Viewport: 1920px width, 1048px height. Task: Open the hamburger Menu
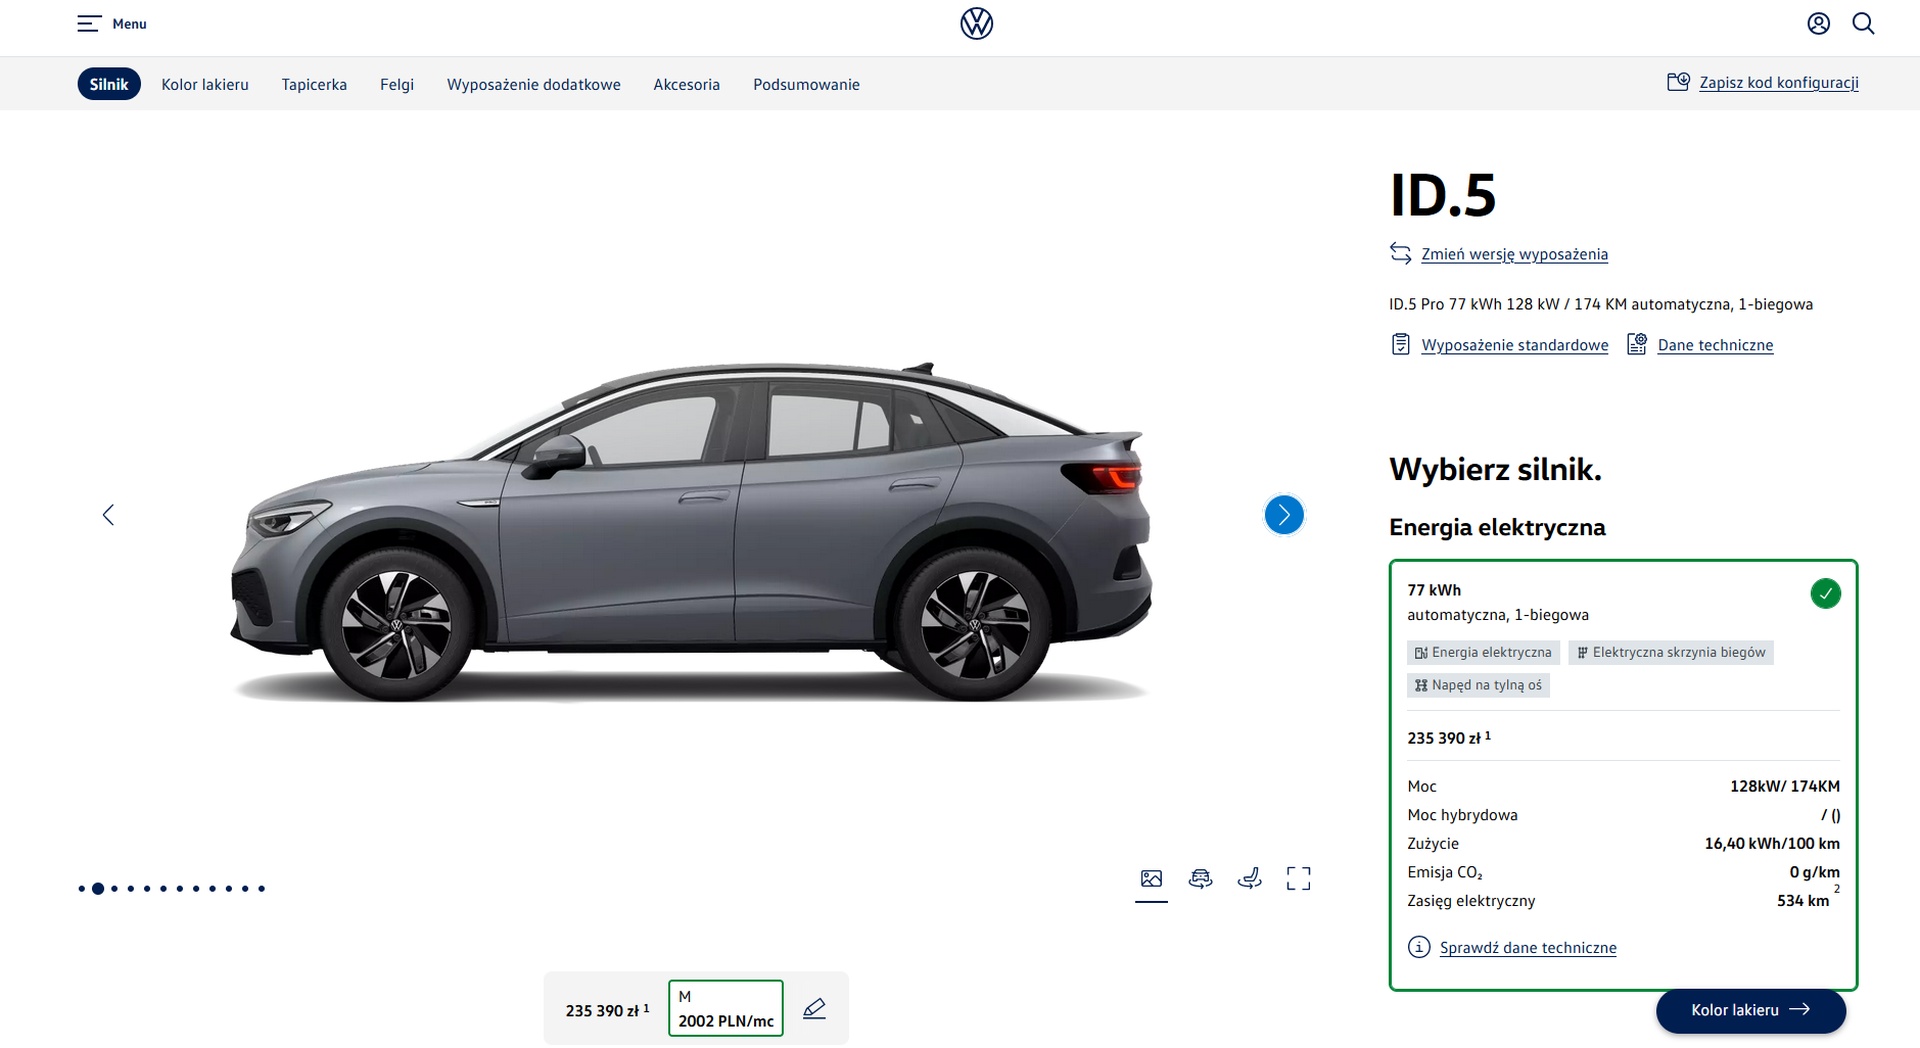pos(111,24)
